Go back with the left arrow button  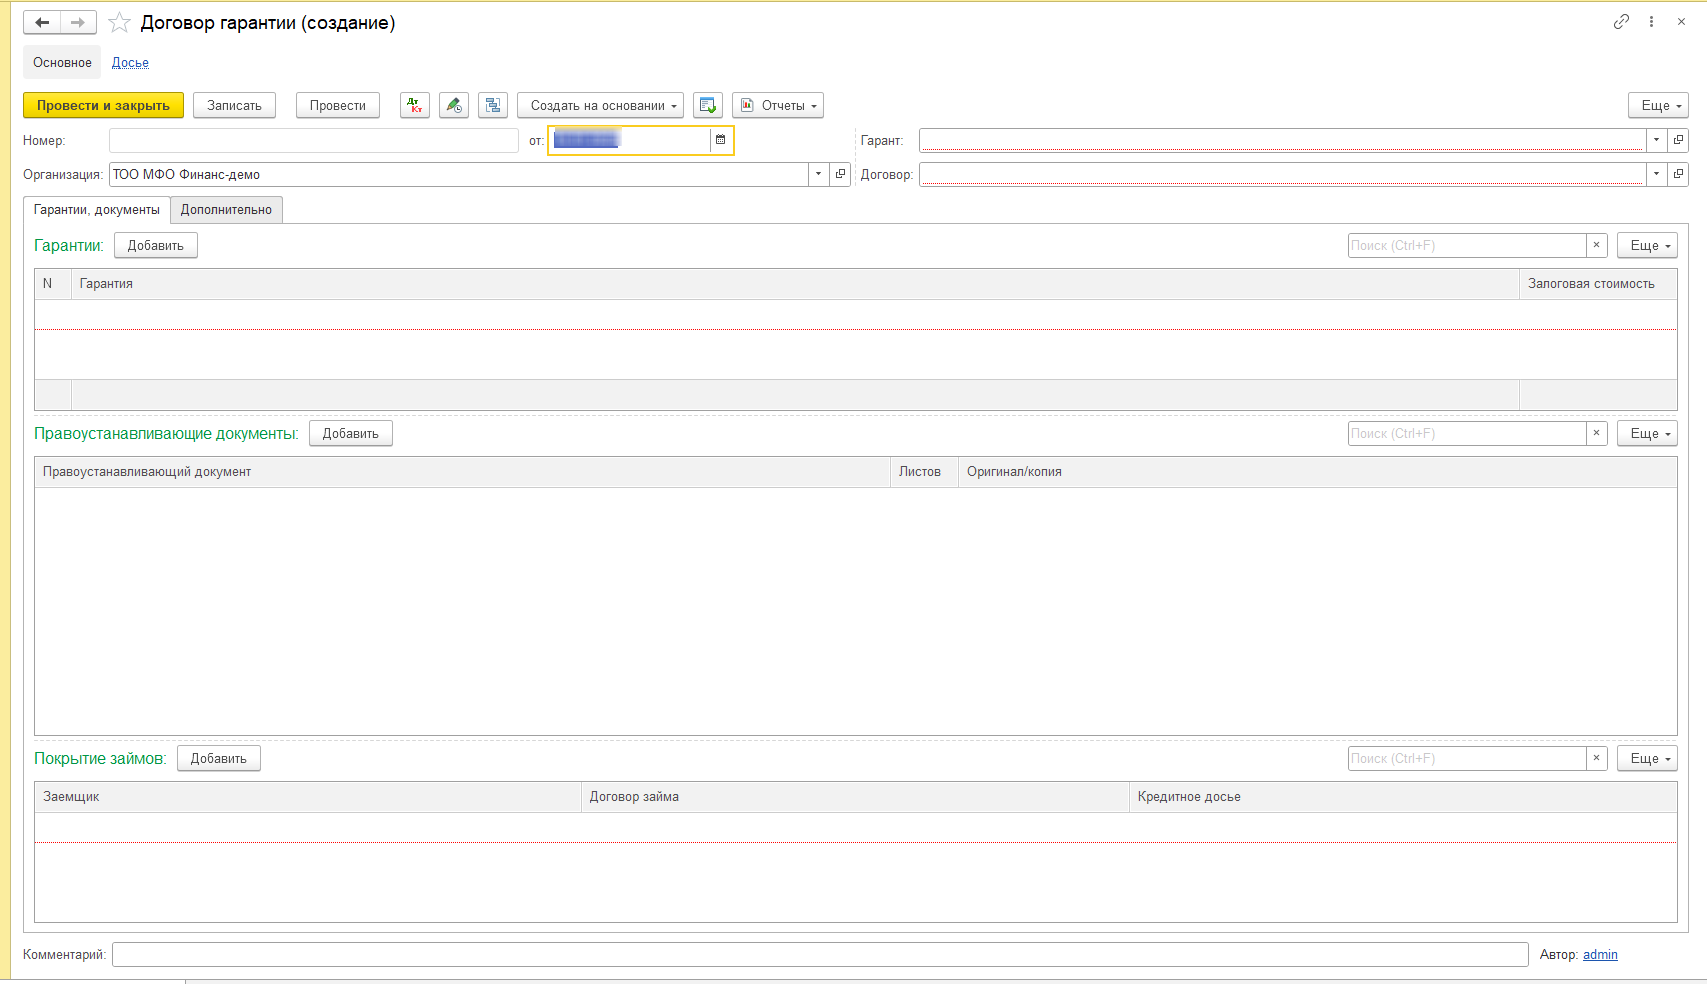[x=42, y=22]
